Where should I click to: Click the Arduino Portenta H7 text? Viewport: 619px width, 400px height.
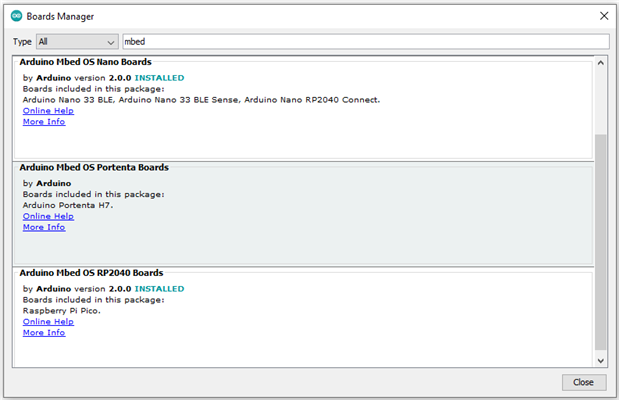[x=68, y=205]
